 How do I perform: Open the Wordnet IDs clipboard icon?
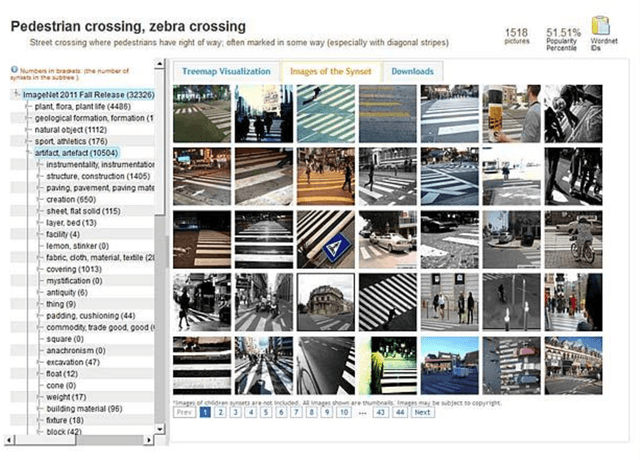coord(600,26)
